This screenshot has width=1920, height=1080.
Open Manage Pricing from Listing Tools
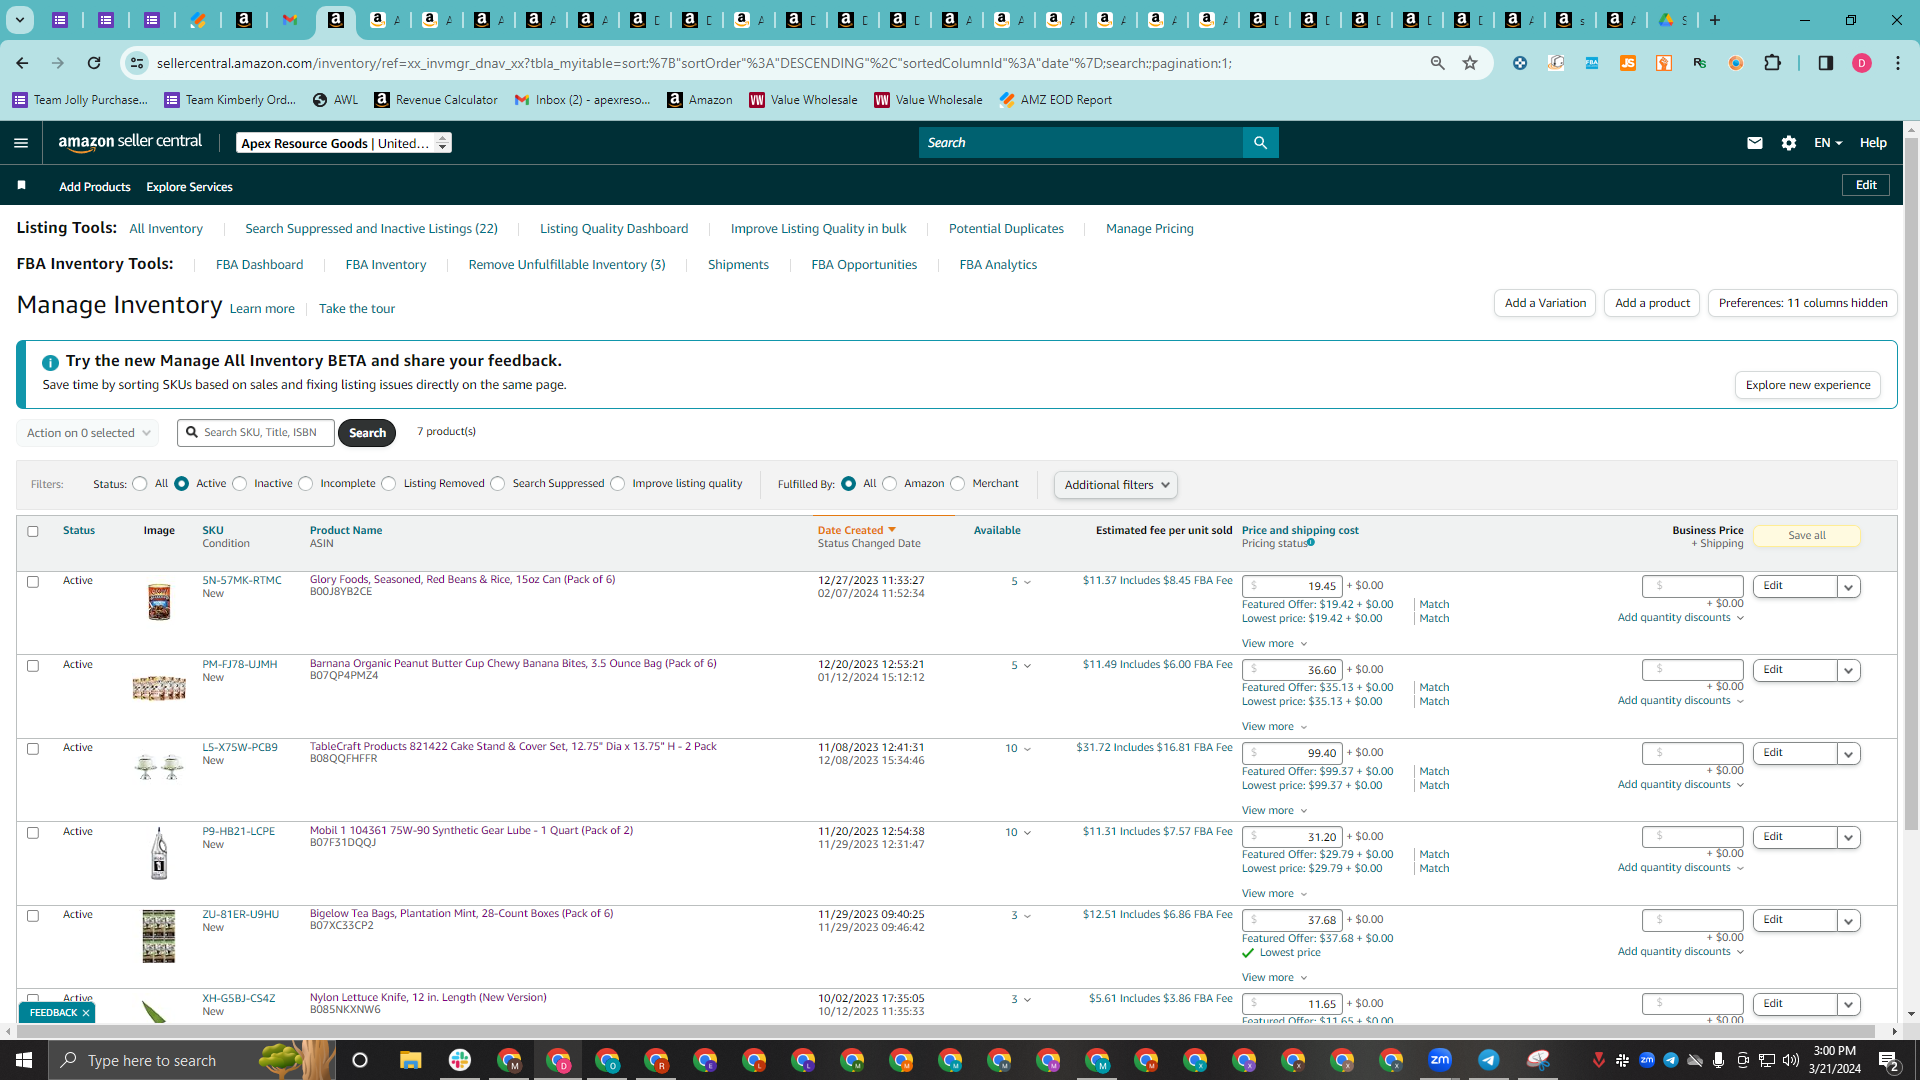click(x=1150, y=229)
